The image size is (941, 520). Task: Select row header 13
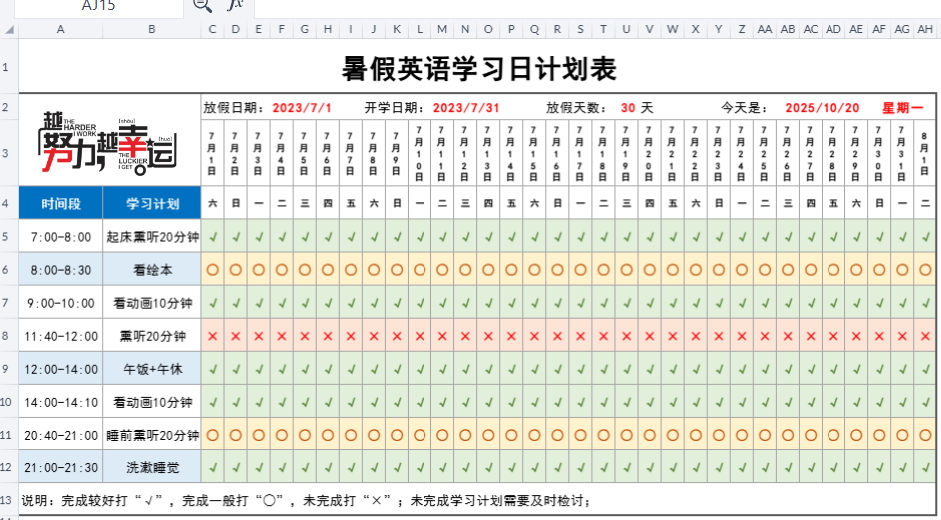pos(9,500)
